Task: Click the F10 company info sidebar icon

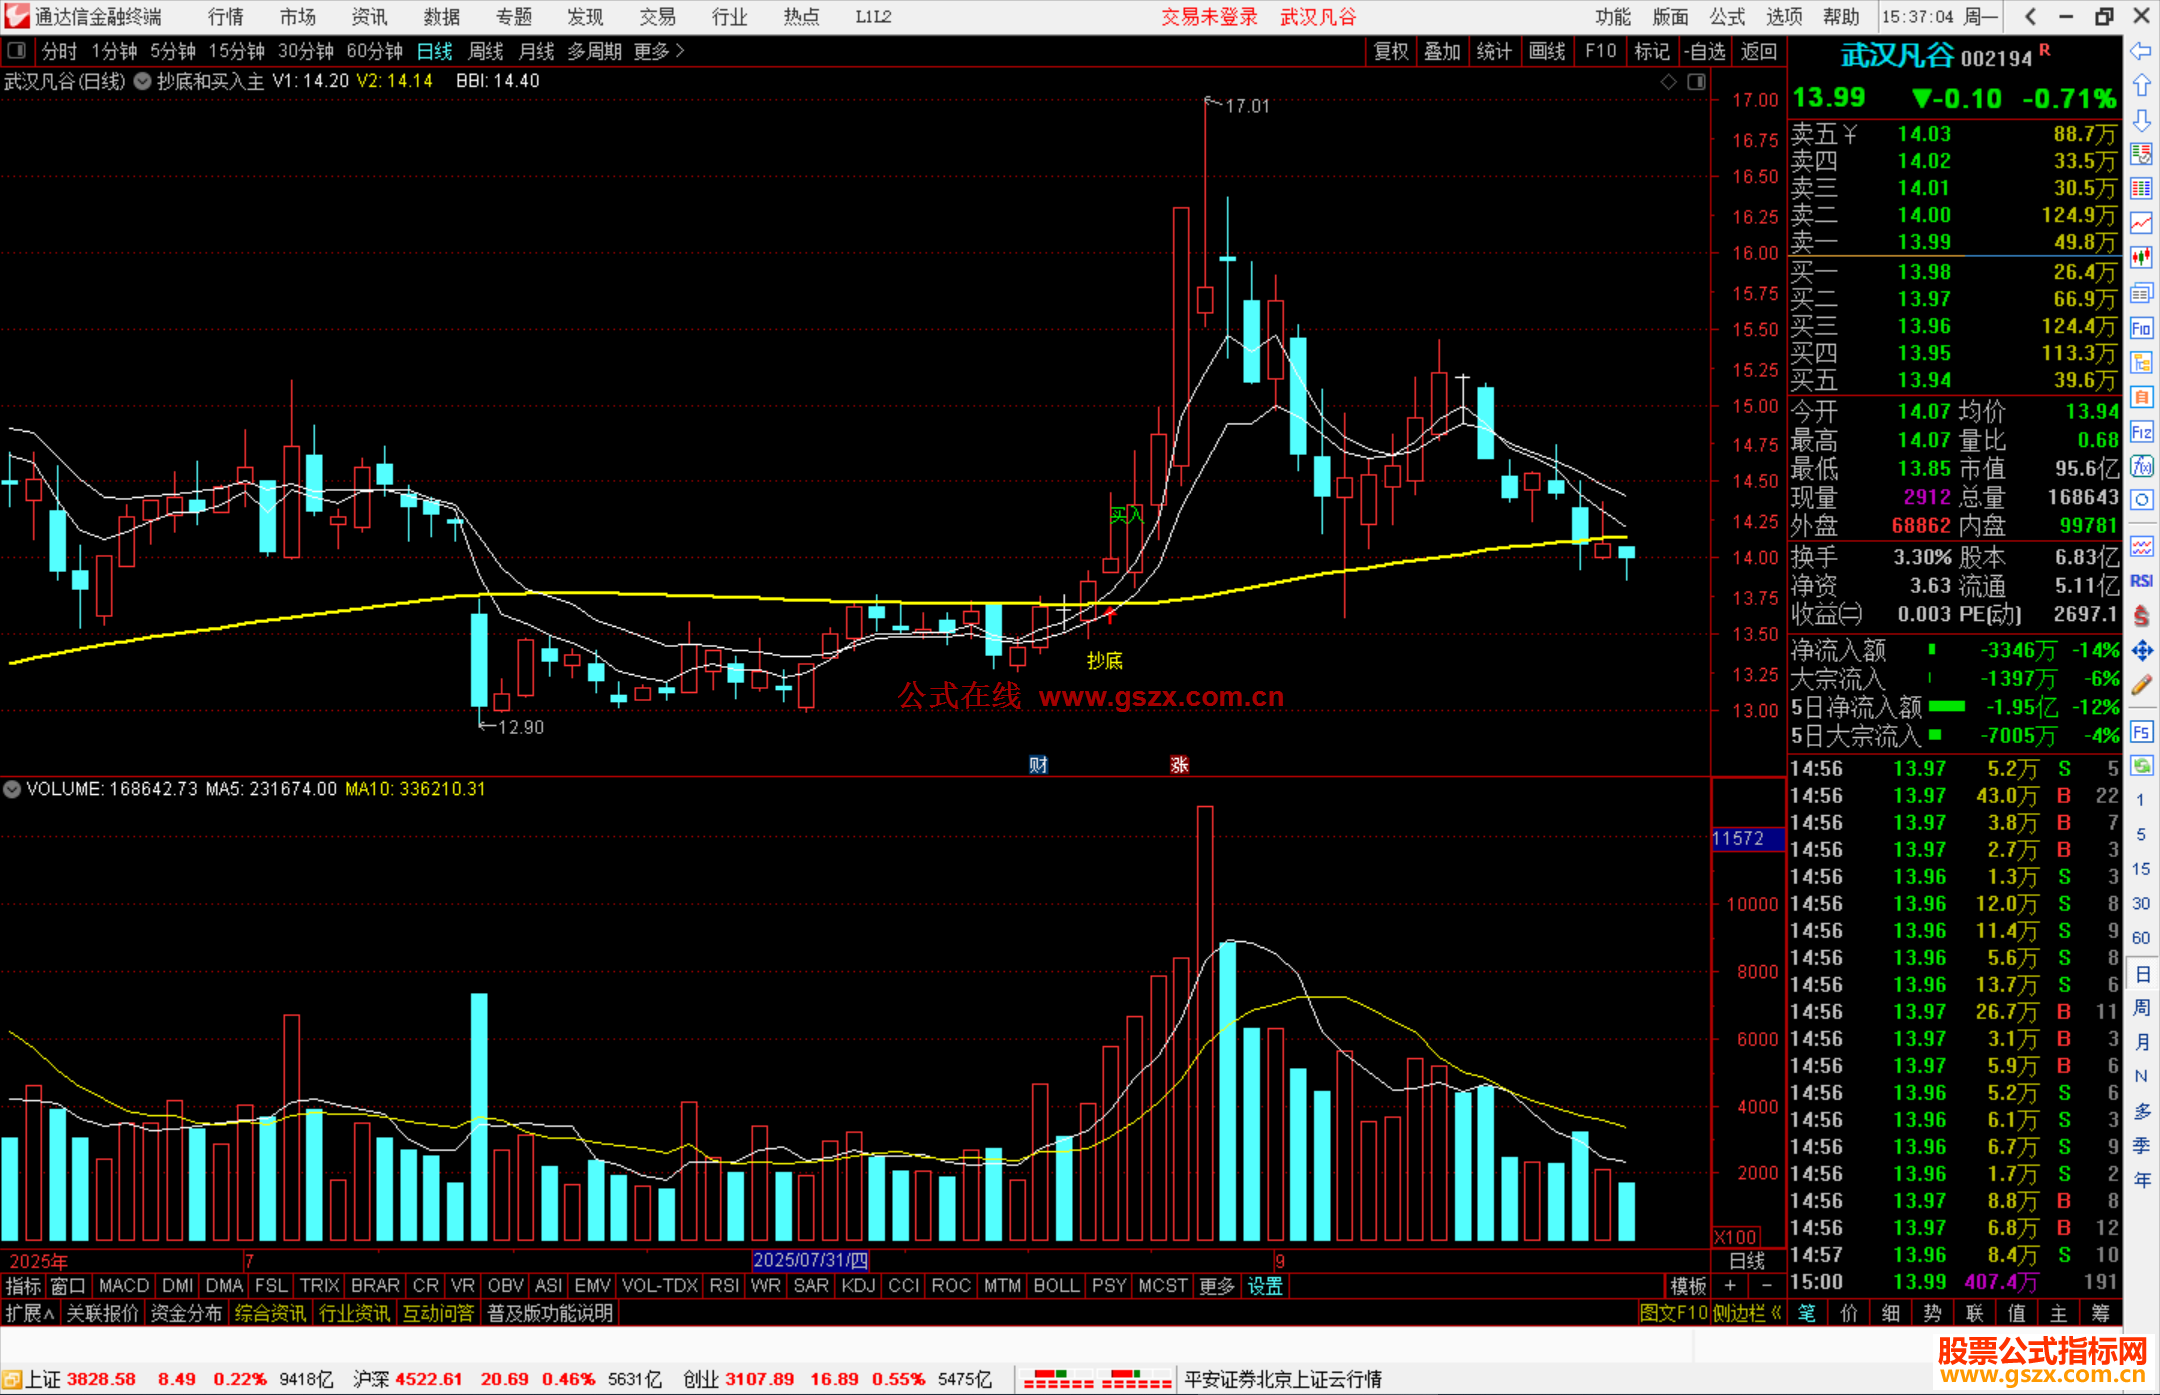Action: pos(2141,328)
